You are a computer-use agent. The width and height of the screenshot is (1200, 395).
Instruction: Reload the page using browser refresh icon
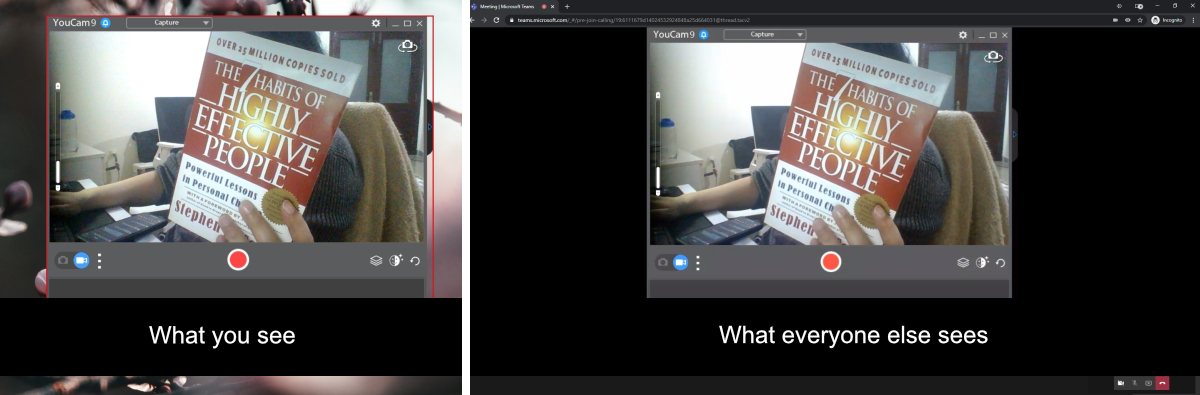click(x=496, y=19)
